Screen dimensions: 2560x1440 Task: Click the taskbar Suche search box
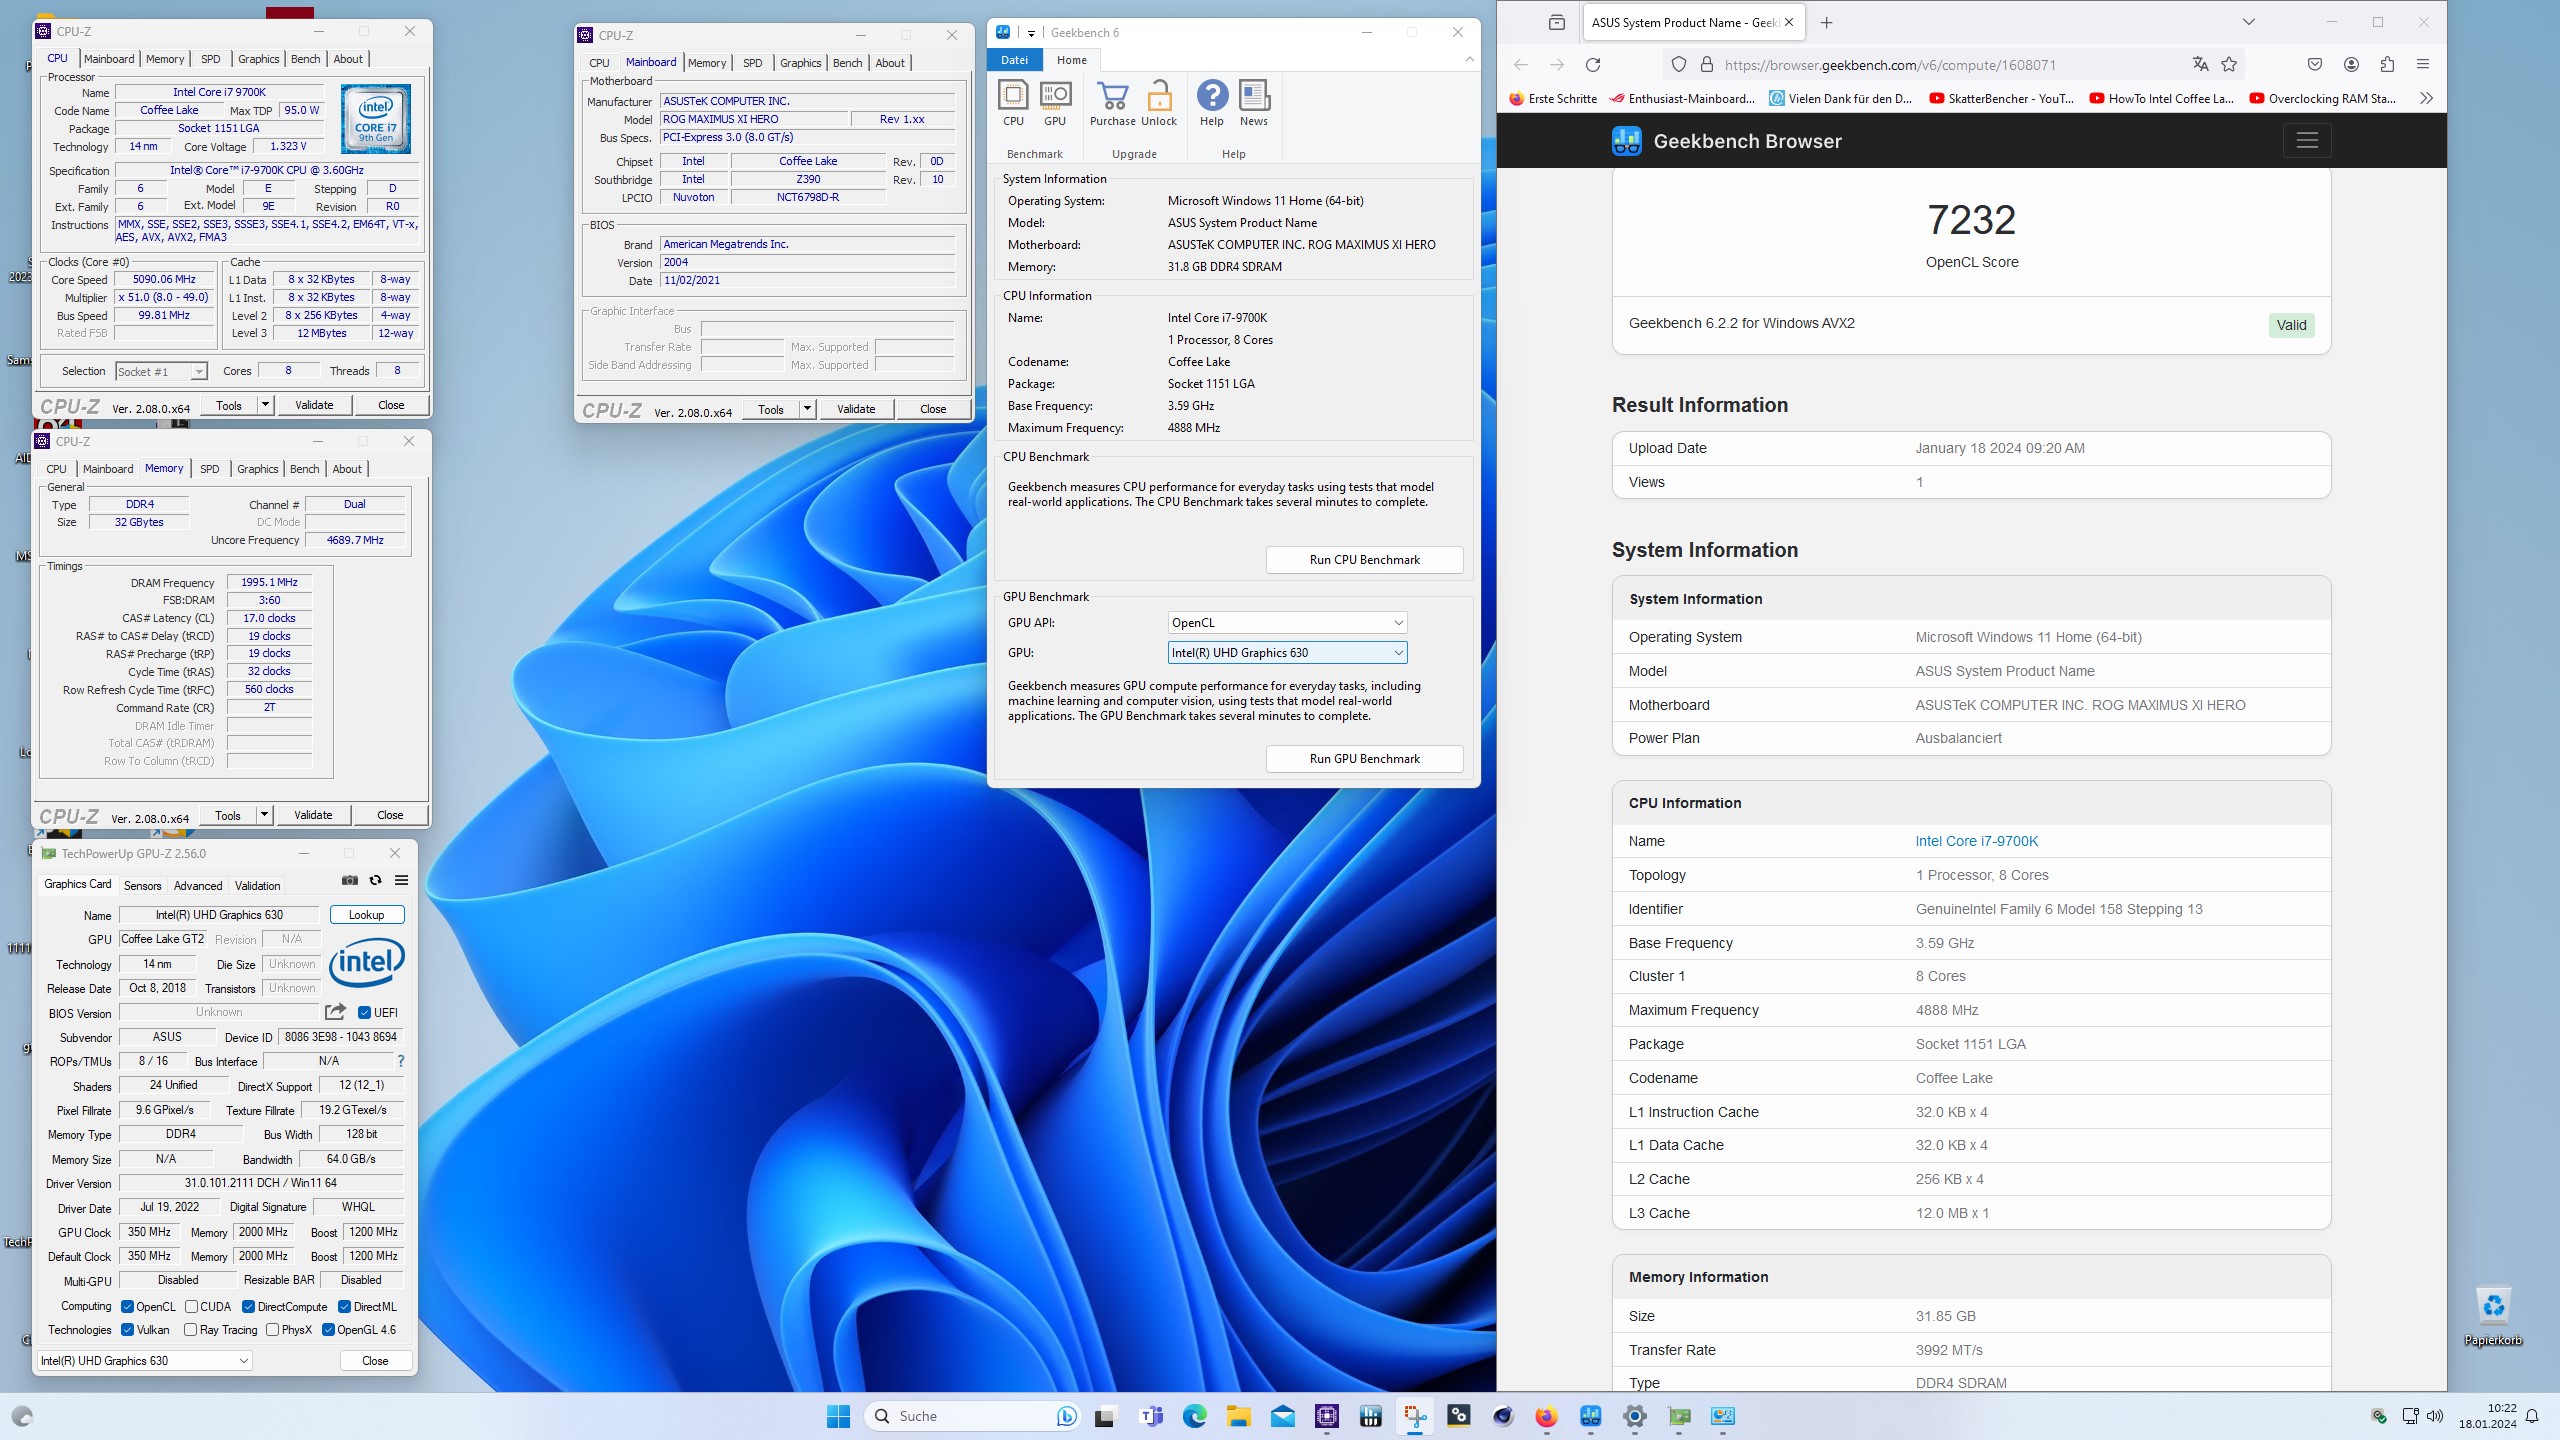973,1416
